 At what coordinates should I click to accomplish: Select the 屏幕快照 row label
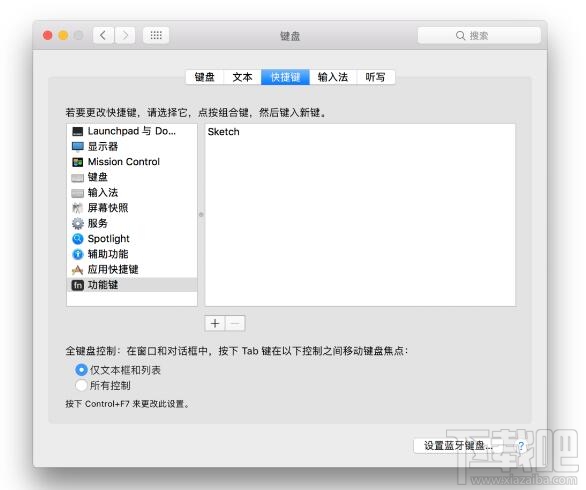pyautogui.click(x=108, y=208)
